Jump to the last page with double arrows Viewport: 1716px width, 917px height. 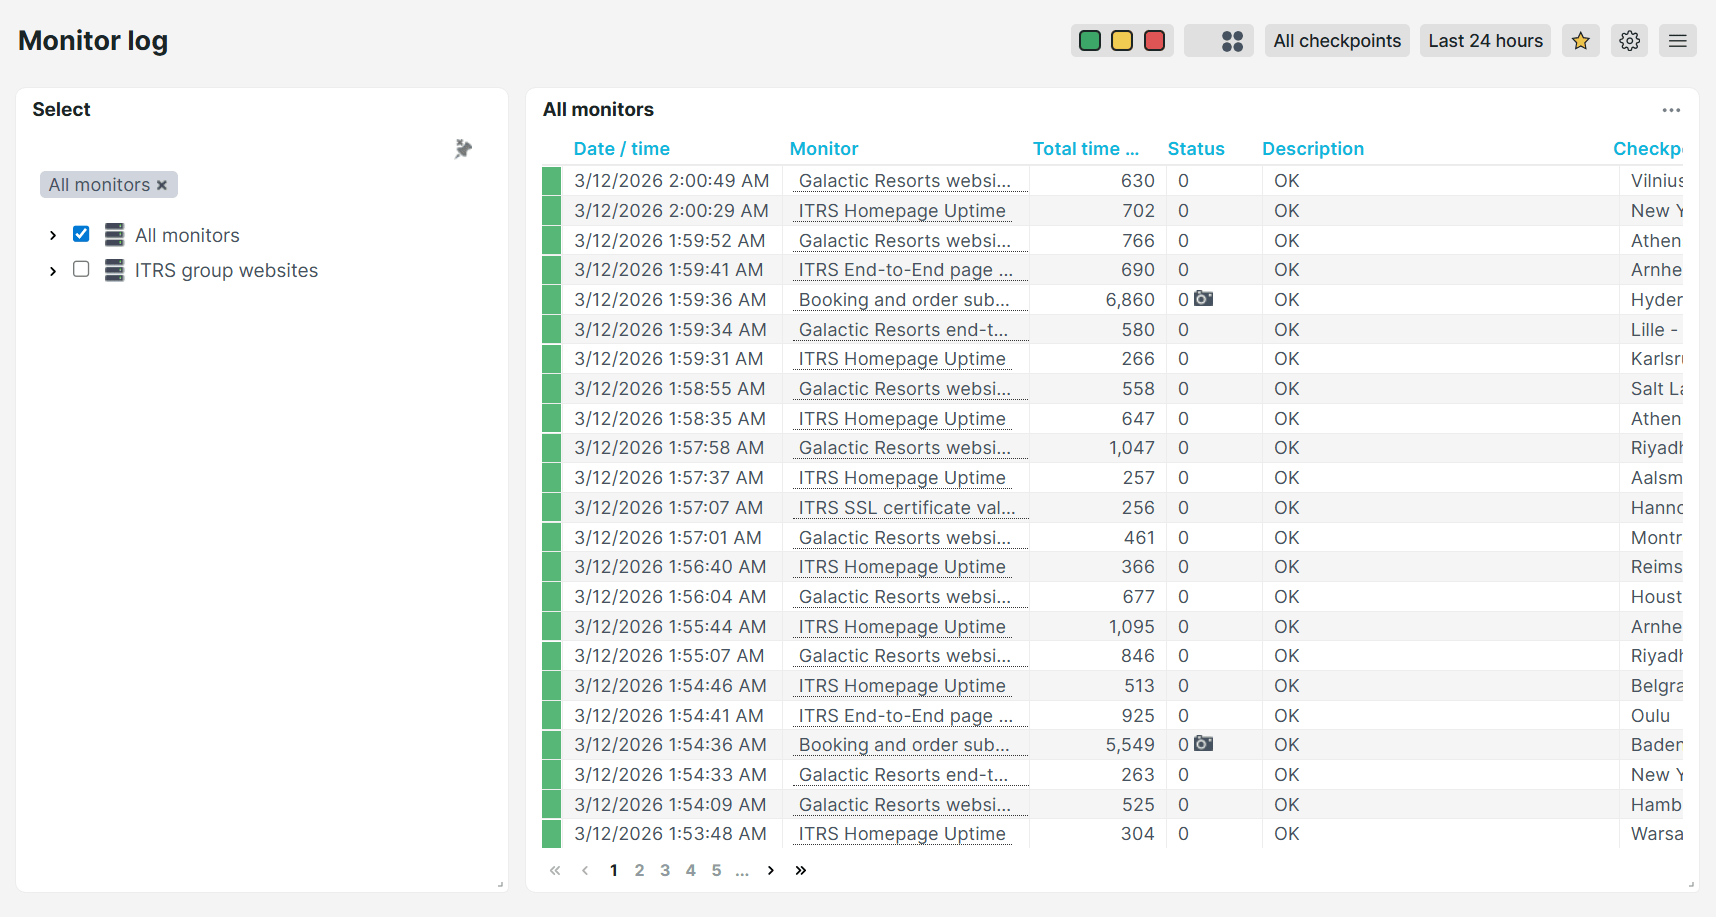pyautogui.click(x=800, y=870)
